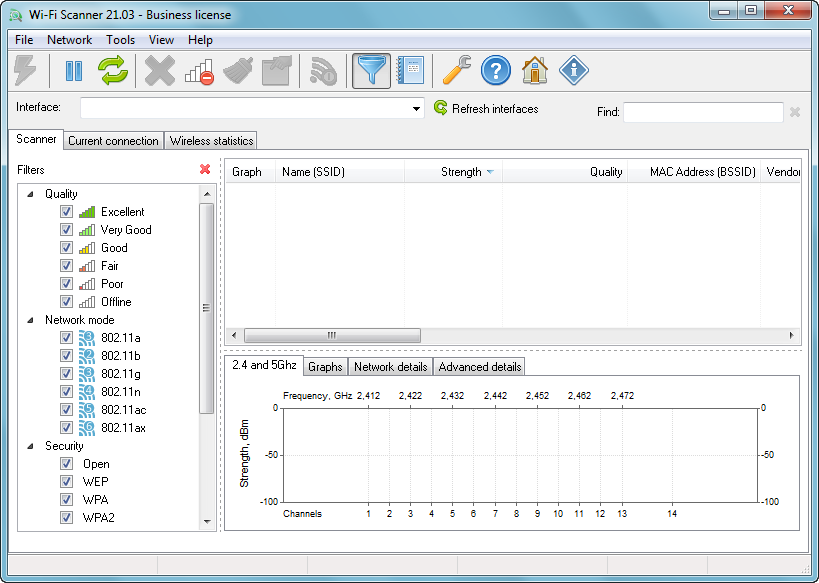This screenshot has width=819, height=583.
Task: Pause scanning with the pause icon
Action: [74, 71]
